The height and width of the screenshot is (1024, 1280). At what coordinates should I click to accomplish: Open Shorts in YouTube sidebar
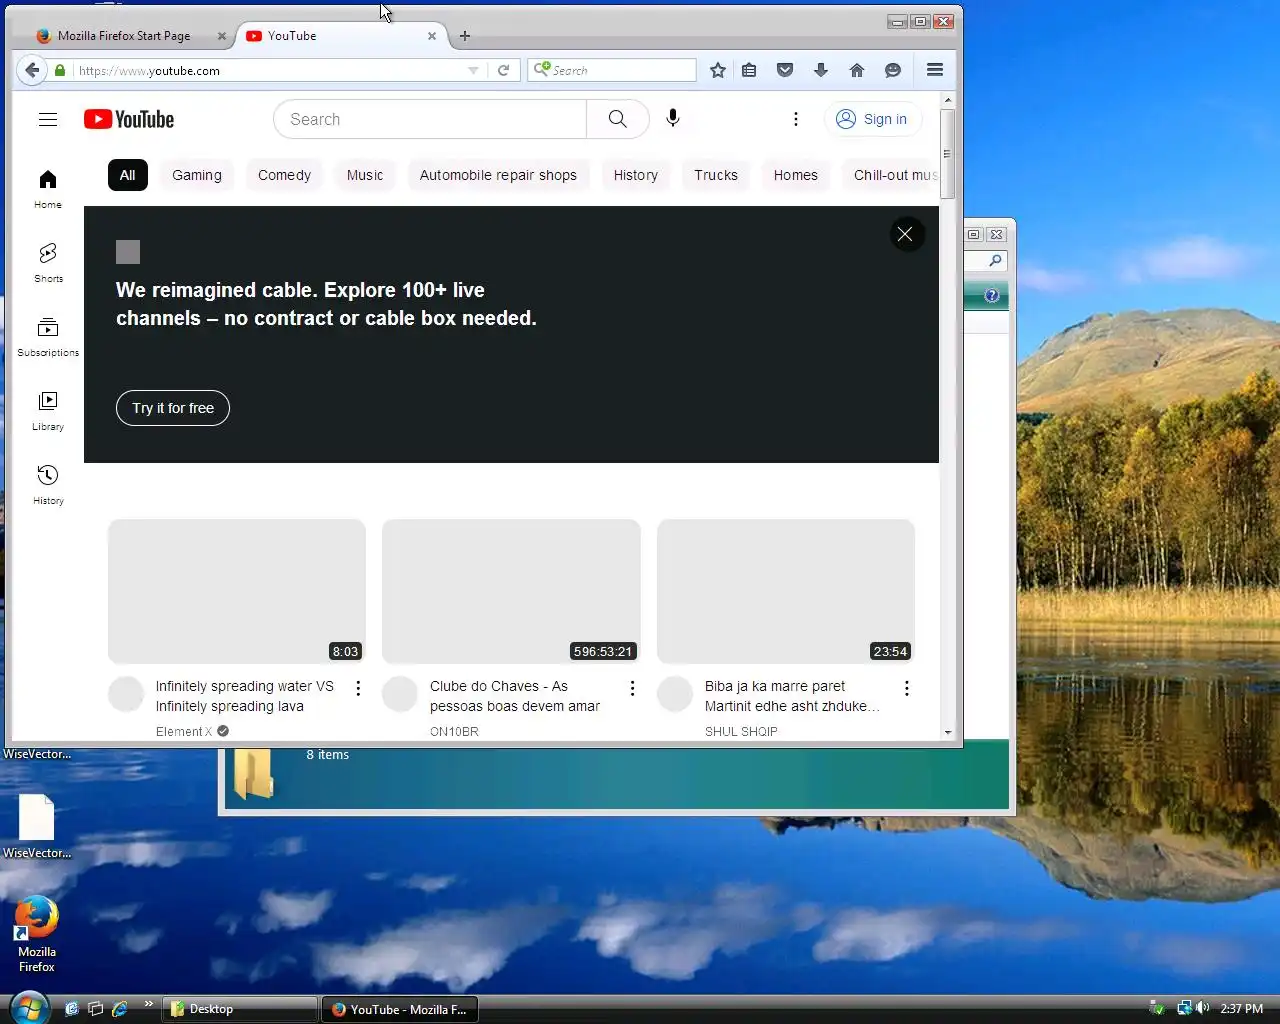coord(48,262)
